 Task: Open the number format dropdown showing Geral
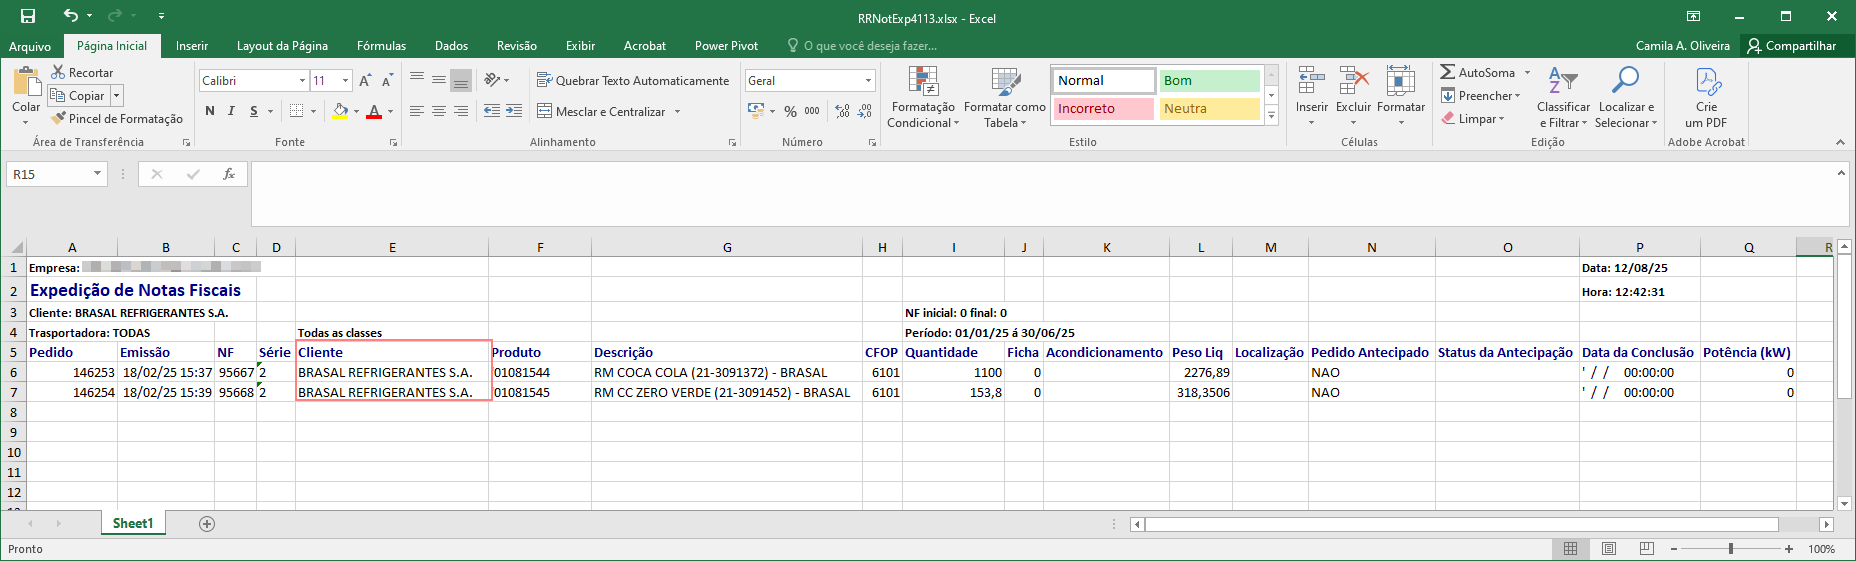(x=868, y=81)
